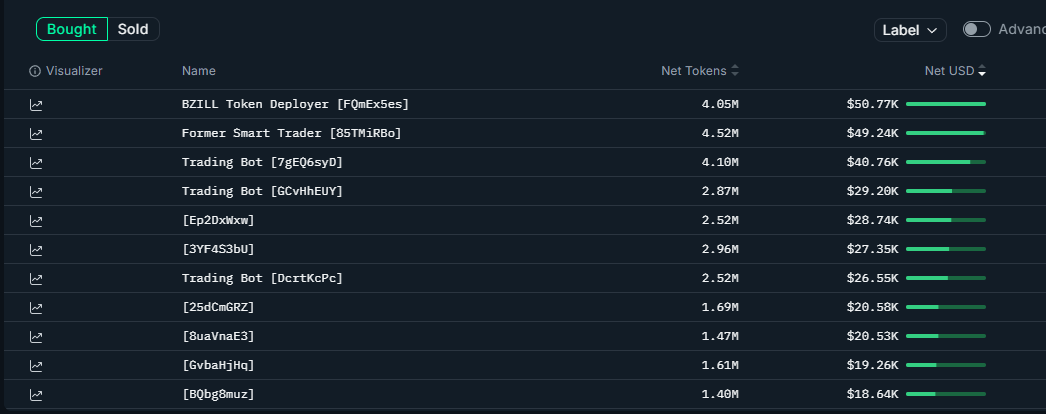Select the $49.24K net USD value

tap(873, 133)
